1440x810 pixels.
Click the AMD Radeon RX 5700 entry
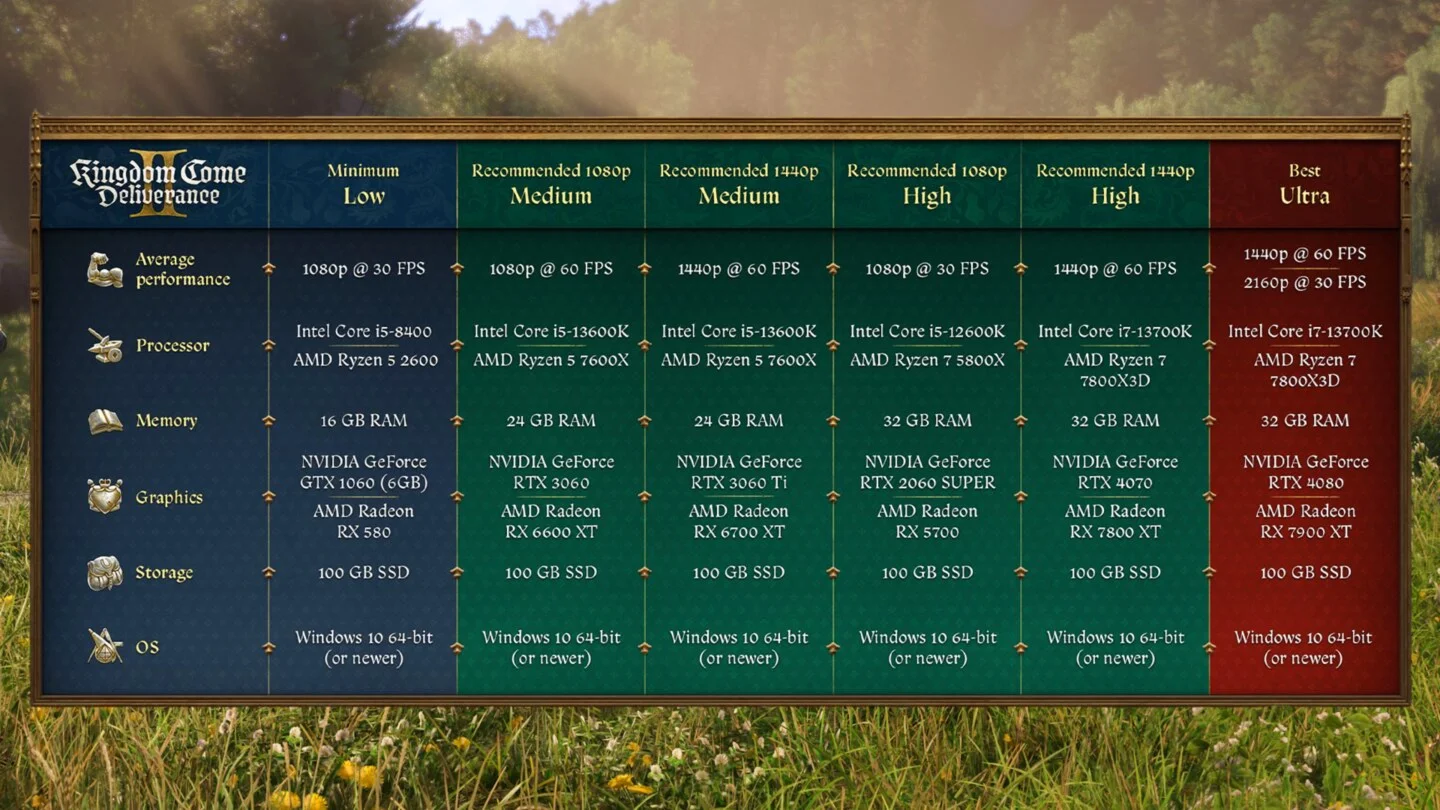[x=927, y=521]
